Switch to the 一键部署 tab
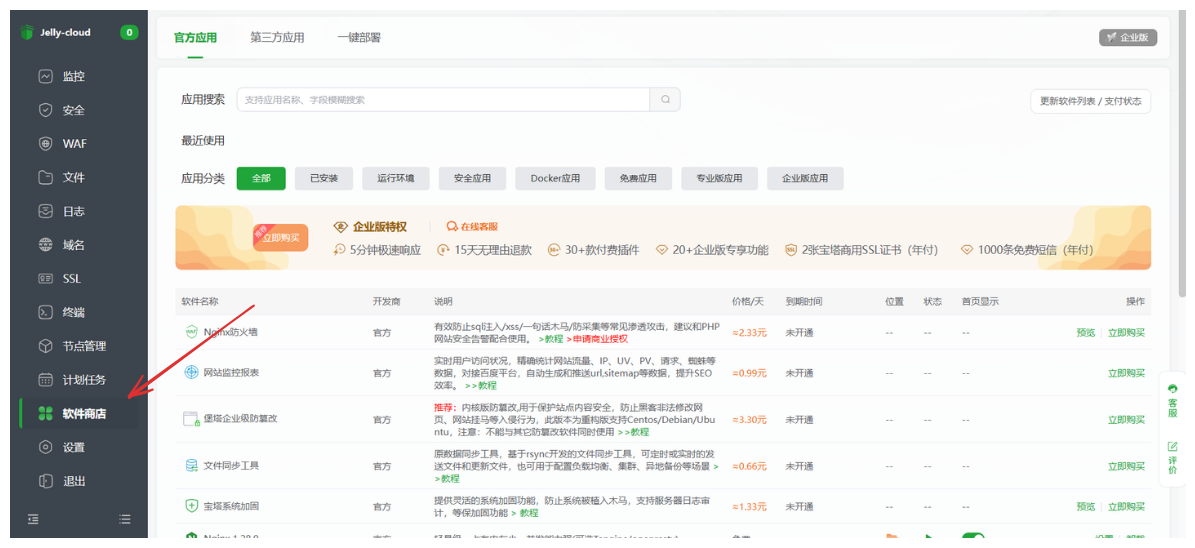This screenshot has height=548, width=1195. [359, 38]
